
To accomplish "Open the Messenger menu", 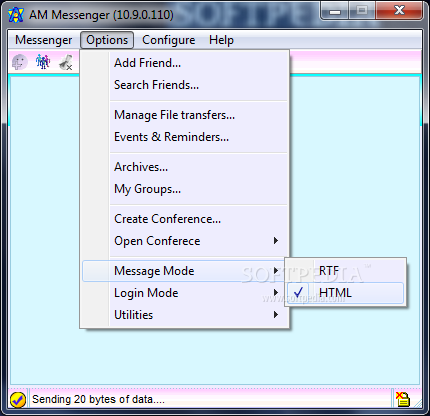I will pos(44,40).
